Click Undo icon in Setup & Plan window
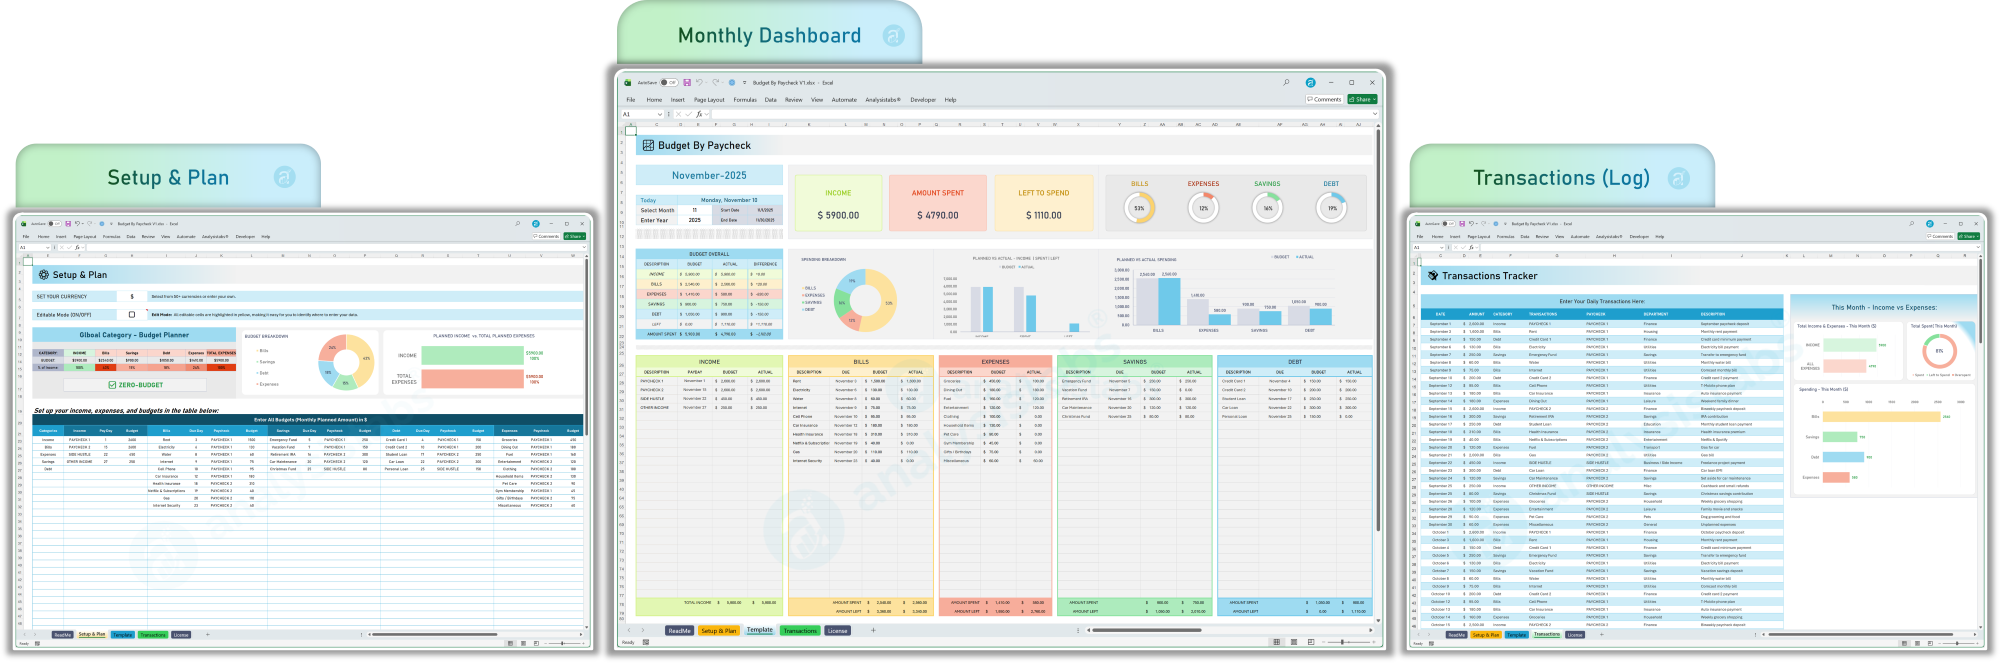This screenshot has height=663, width=2000. [77, 224]
